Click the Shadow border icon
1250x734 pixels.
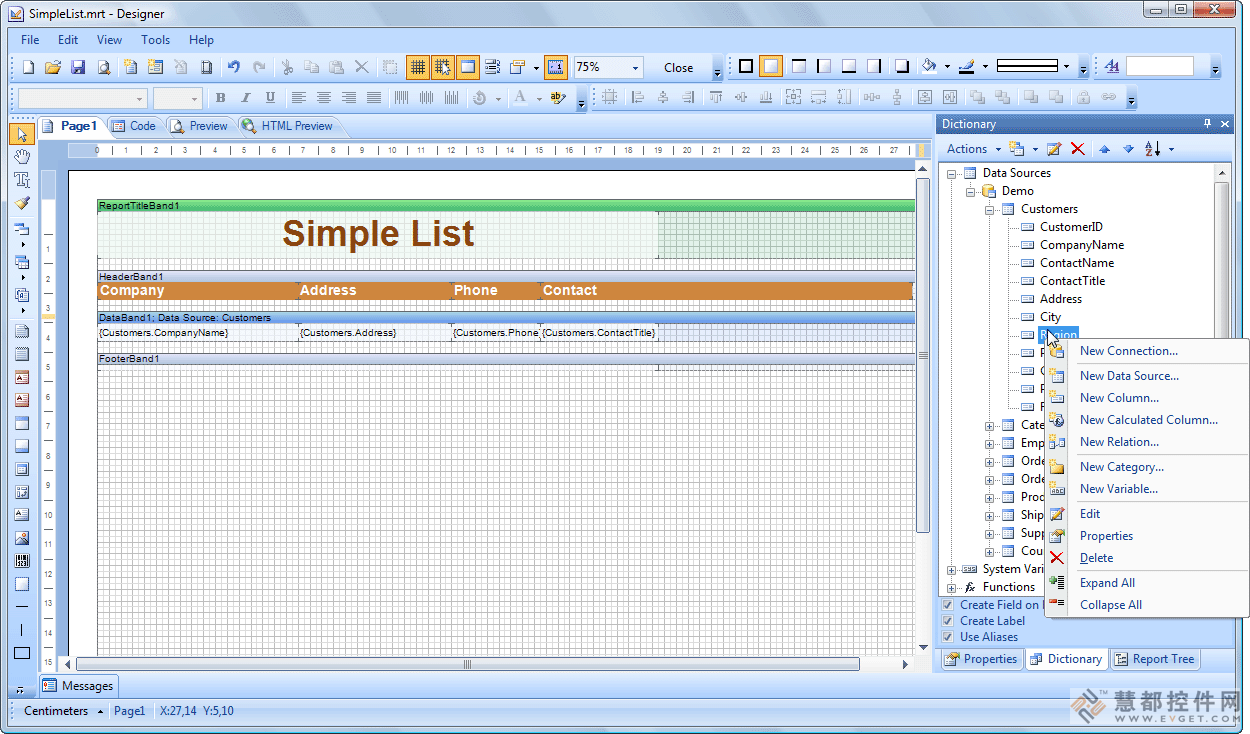click(901, 67)
